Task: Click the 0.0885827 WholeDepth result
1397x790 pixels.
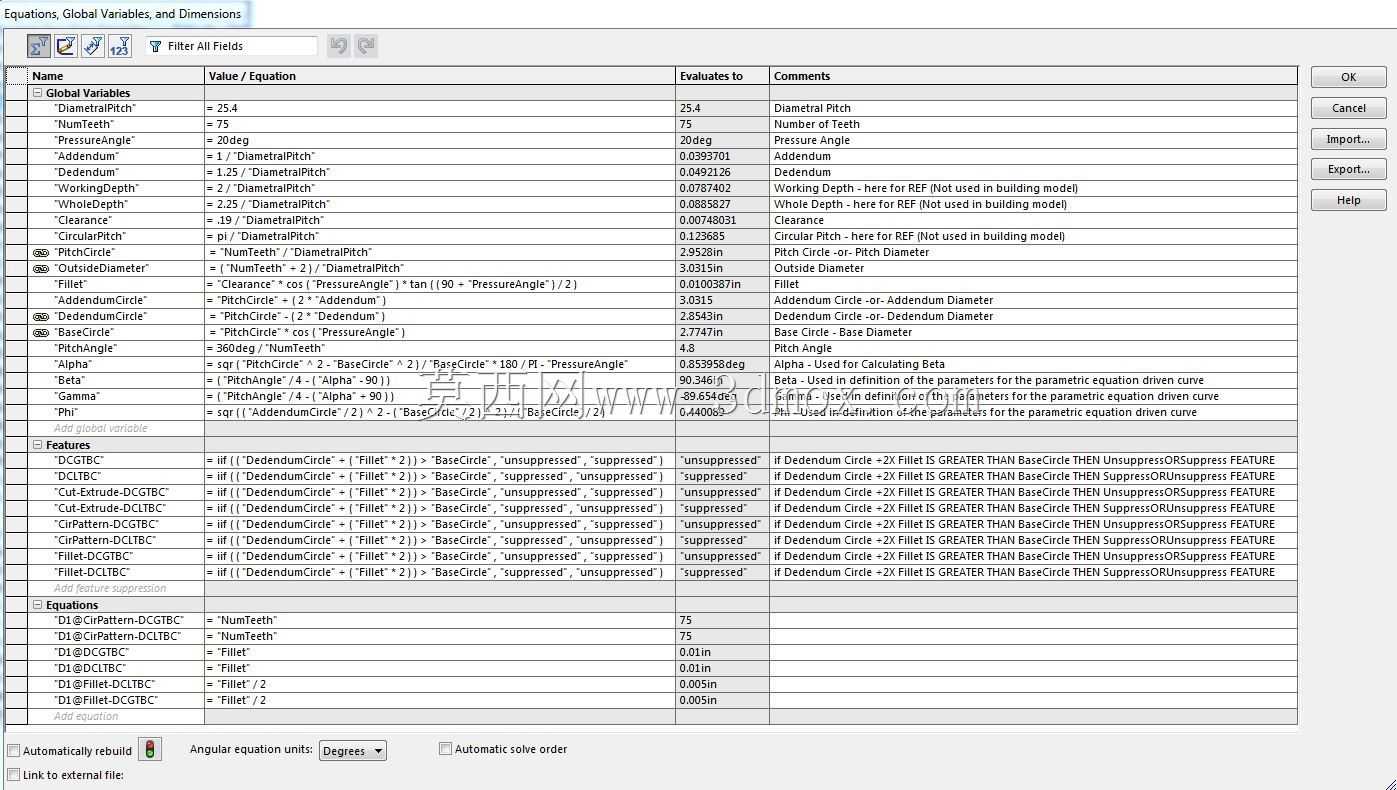Action: tap(705, 204)
